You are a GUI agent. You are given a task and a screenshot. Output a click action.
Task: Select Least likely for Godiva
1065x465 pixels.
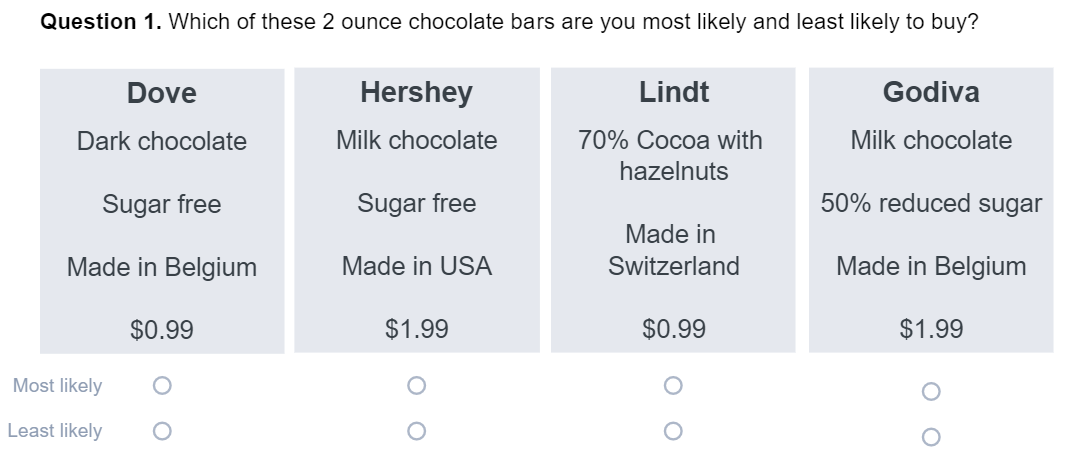(931, 436)
